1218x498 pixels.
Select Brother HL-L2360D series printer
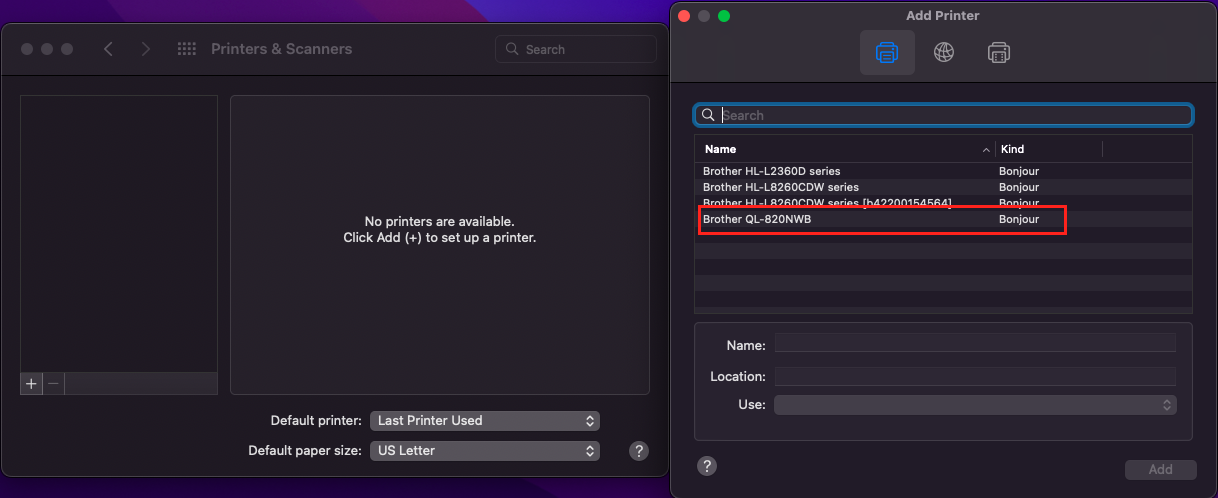[943, 171]
